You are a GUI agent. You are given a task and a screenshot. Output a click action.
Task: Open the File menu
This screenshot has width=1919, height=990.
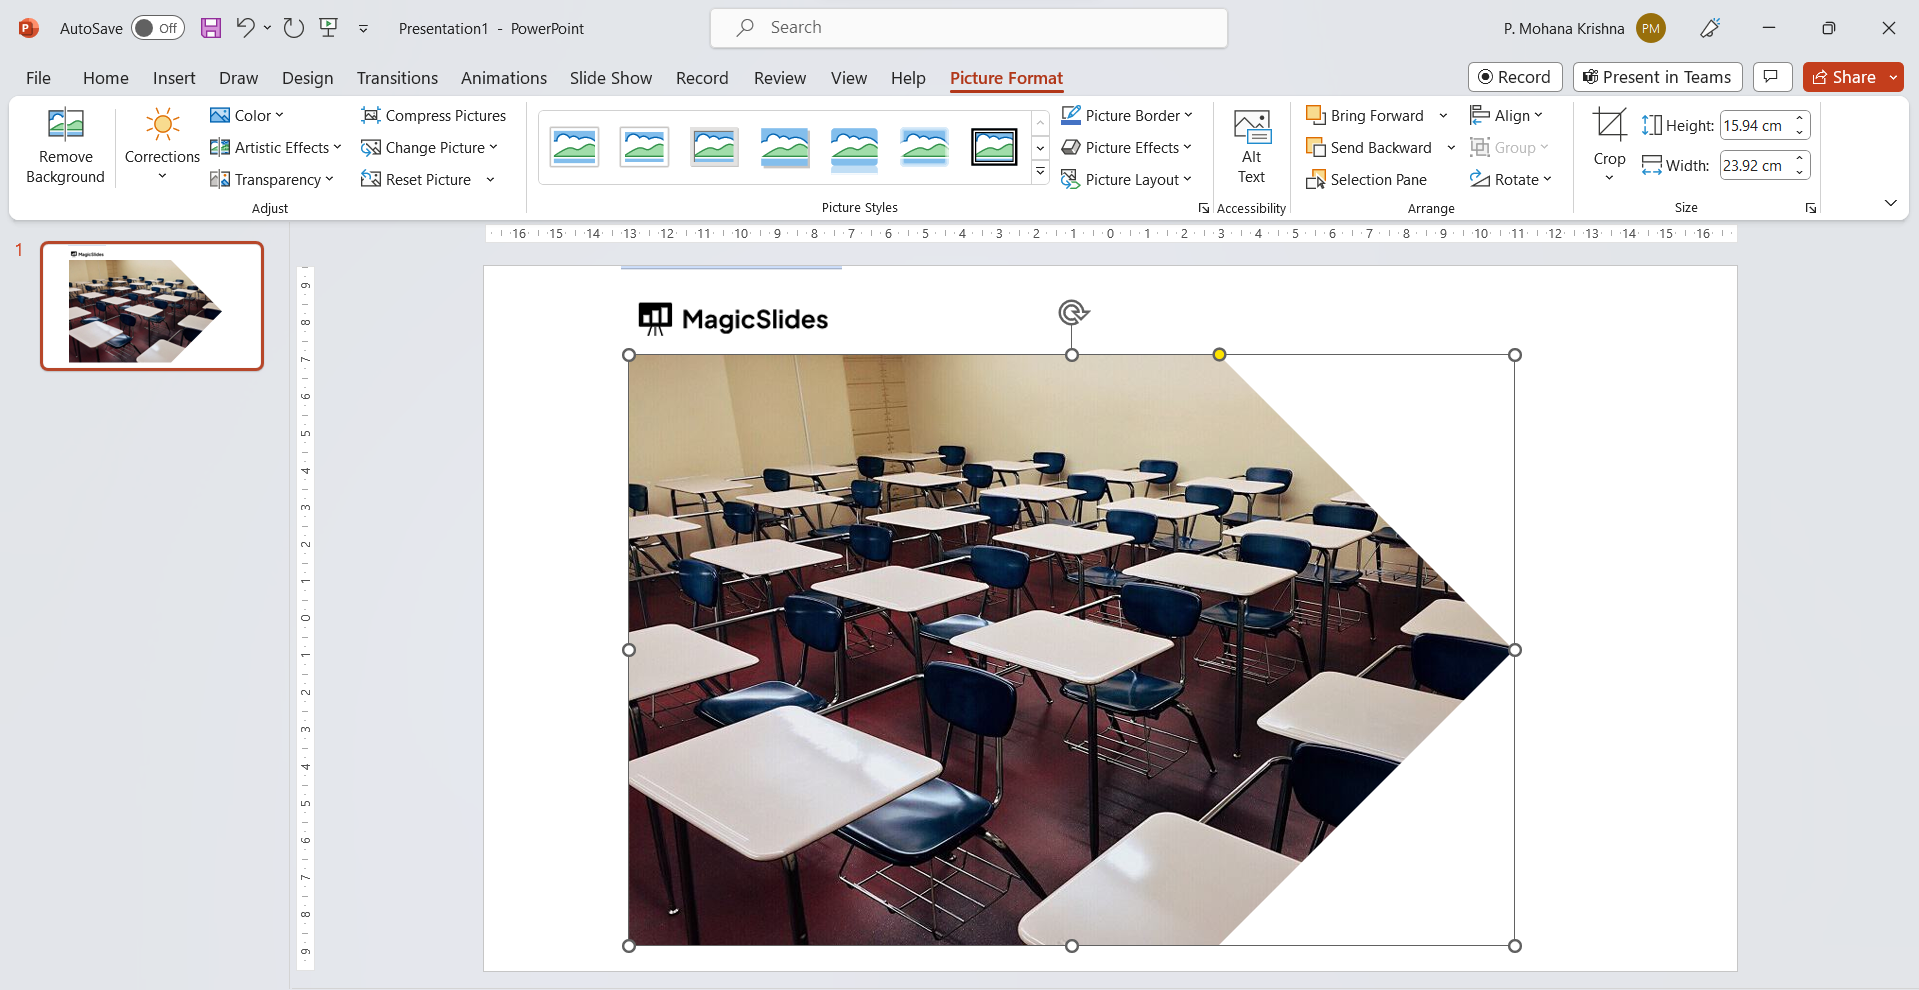[38, 78]
